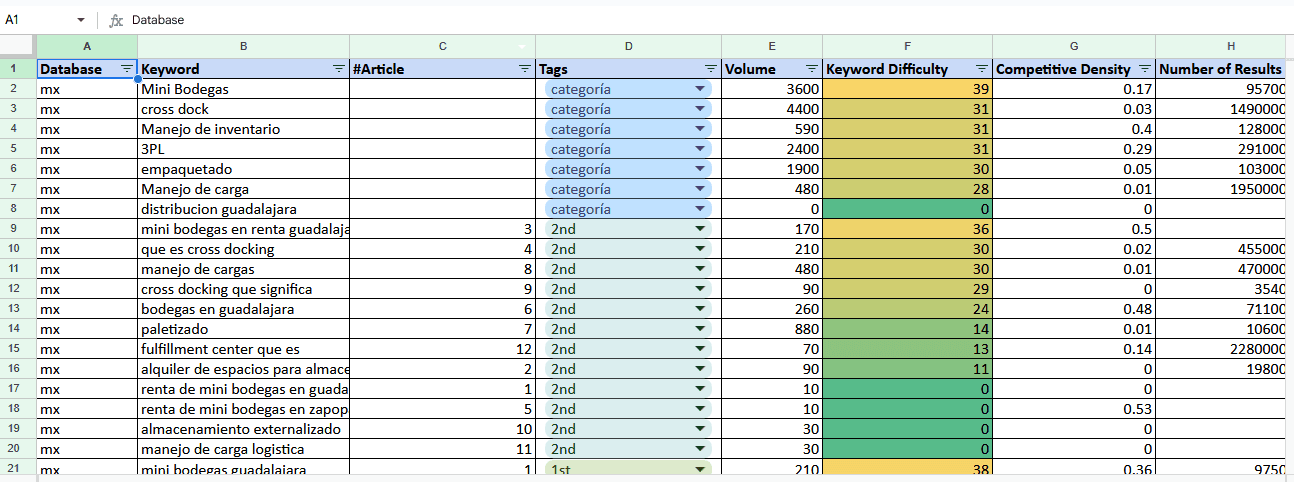This screenshot has height=482, width=1294.
Task: Select the "cross dock" keyword cell
Action: pyautogui.click(x=243, y=109)
